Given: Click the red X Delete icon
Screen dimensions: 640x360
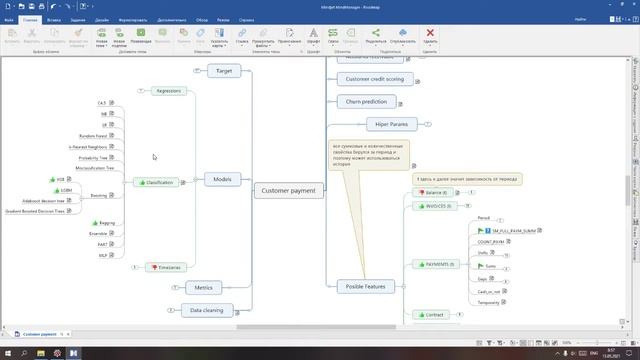Looking at the screenshot, I should pos(430,33).
